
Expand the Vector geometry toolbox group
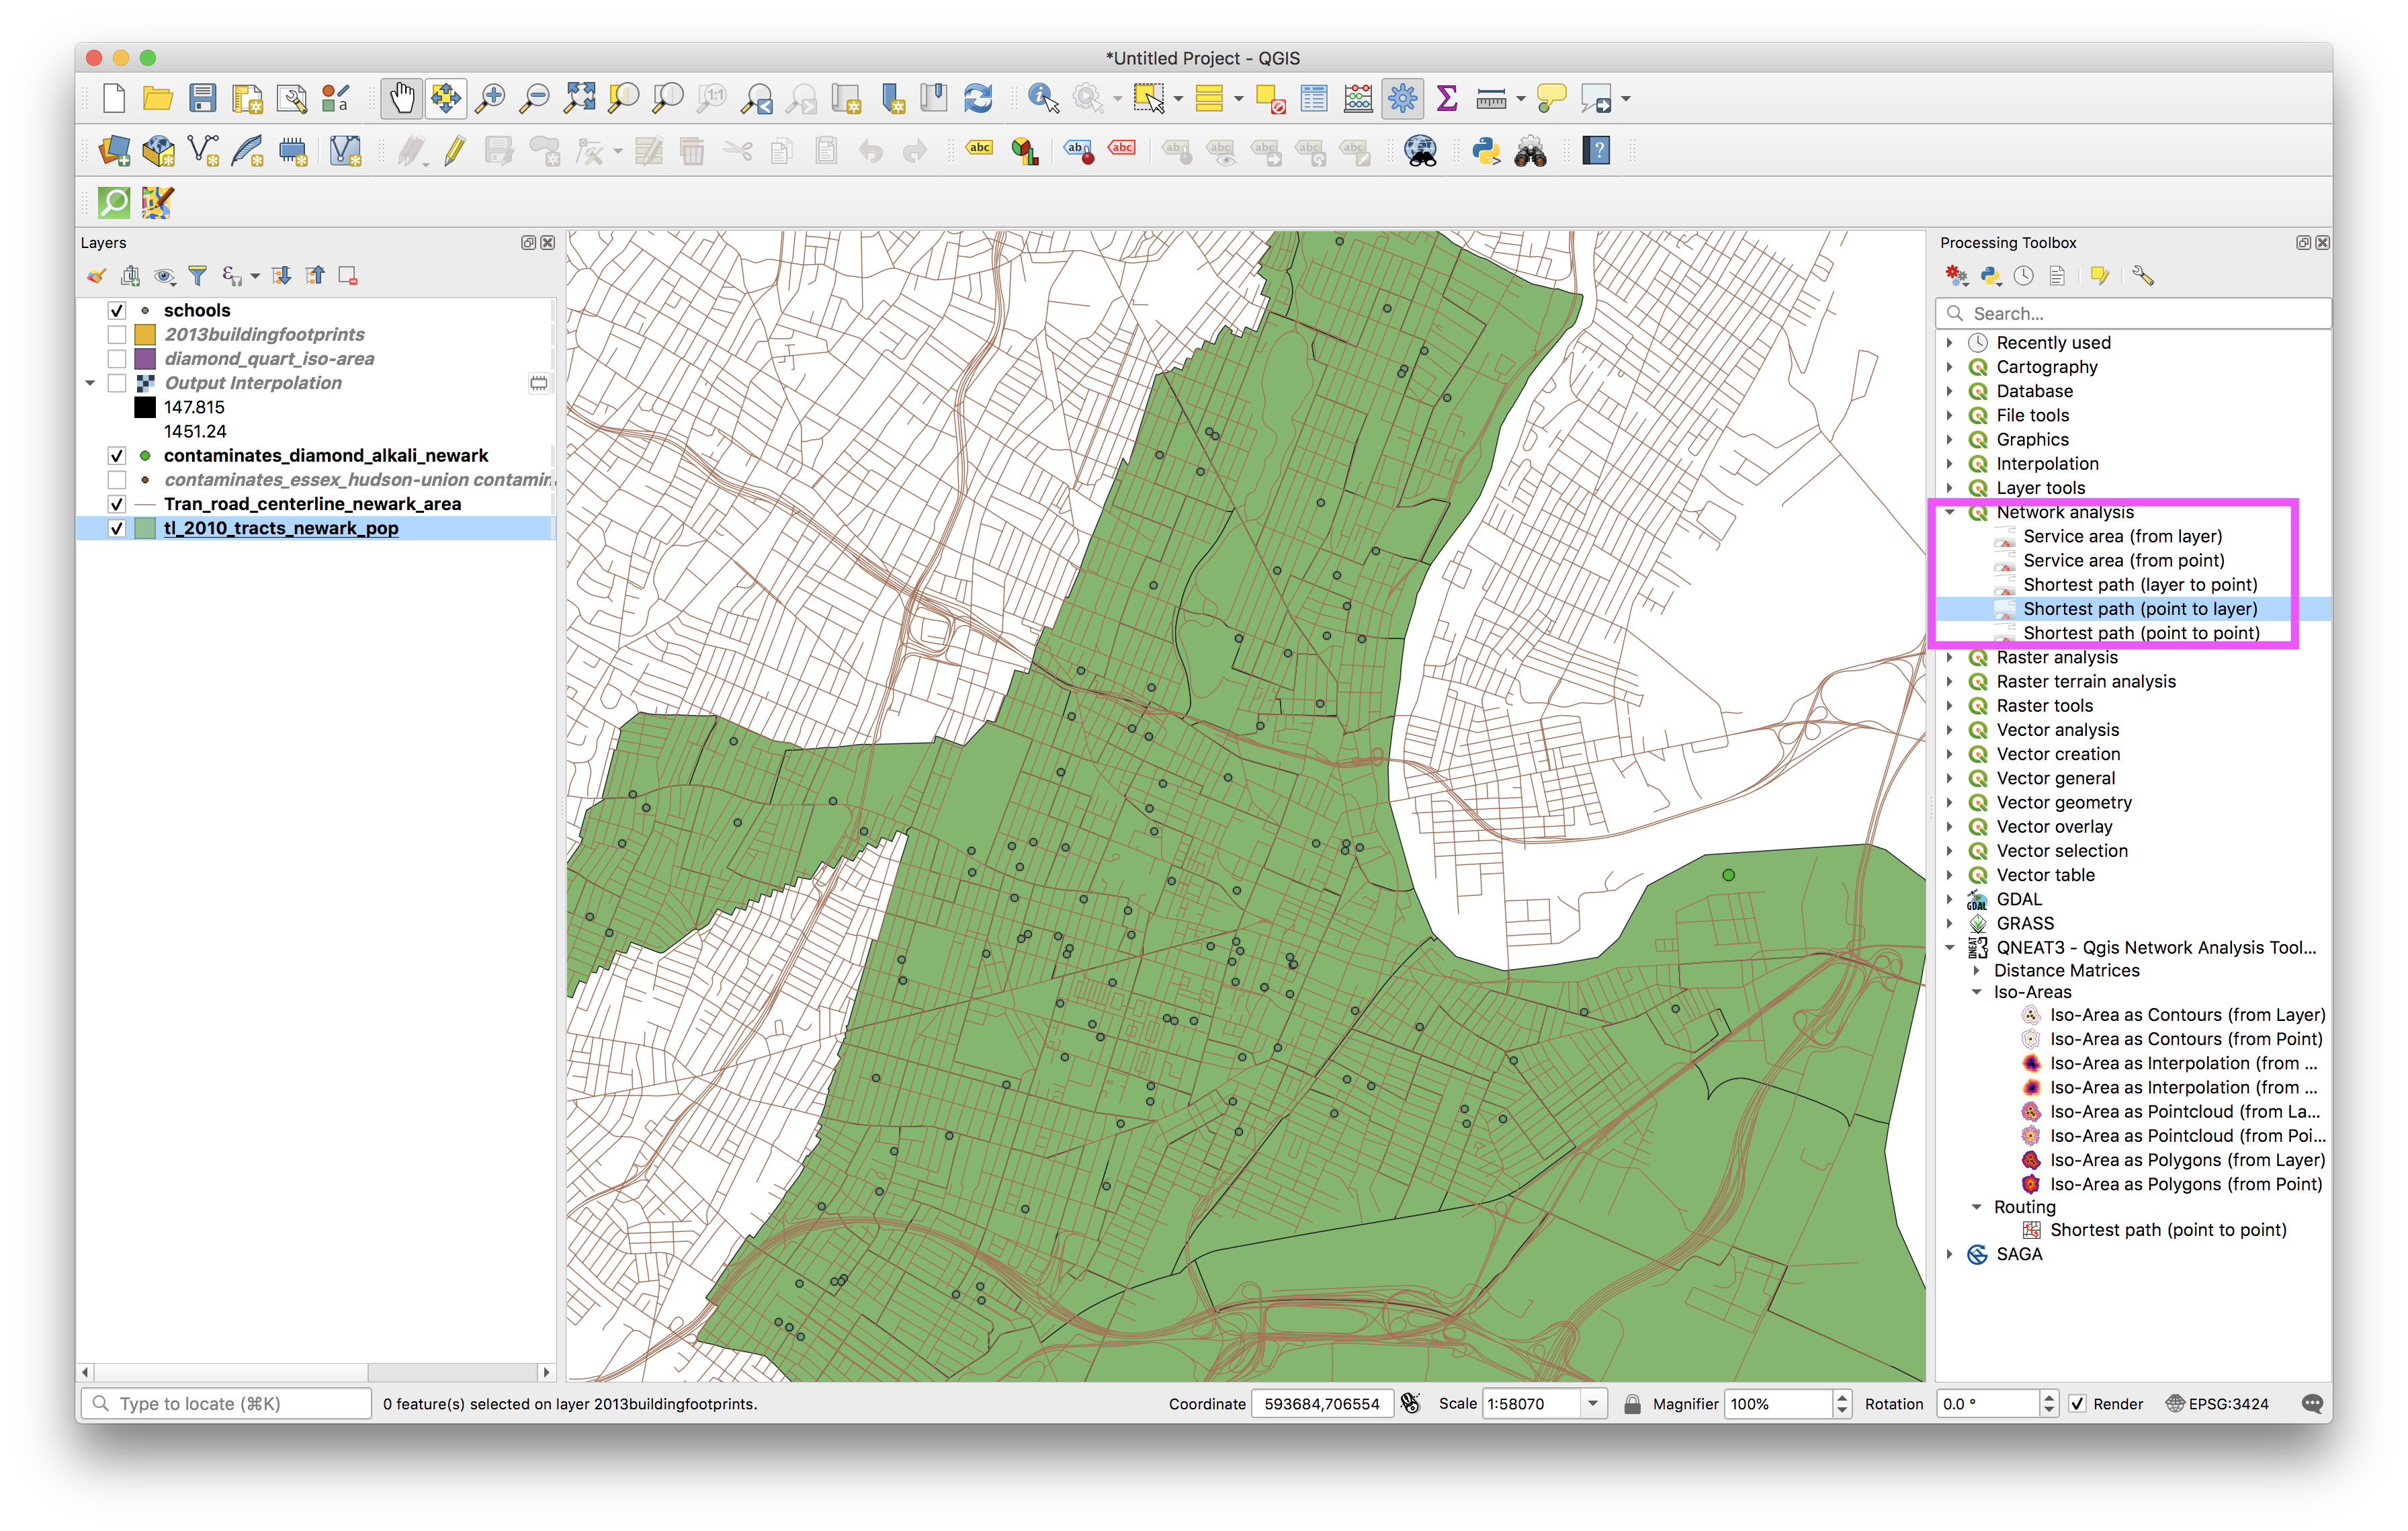(1949, 803)
